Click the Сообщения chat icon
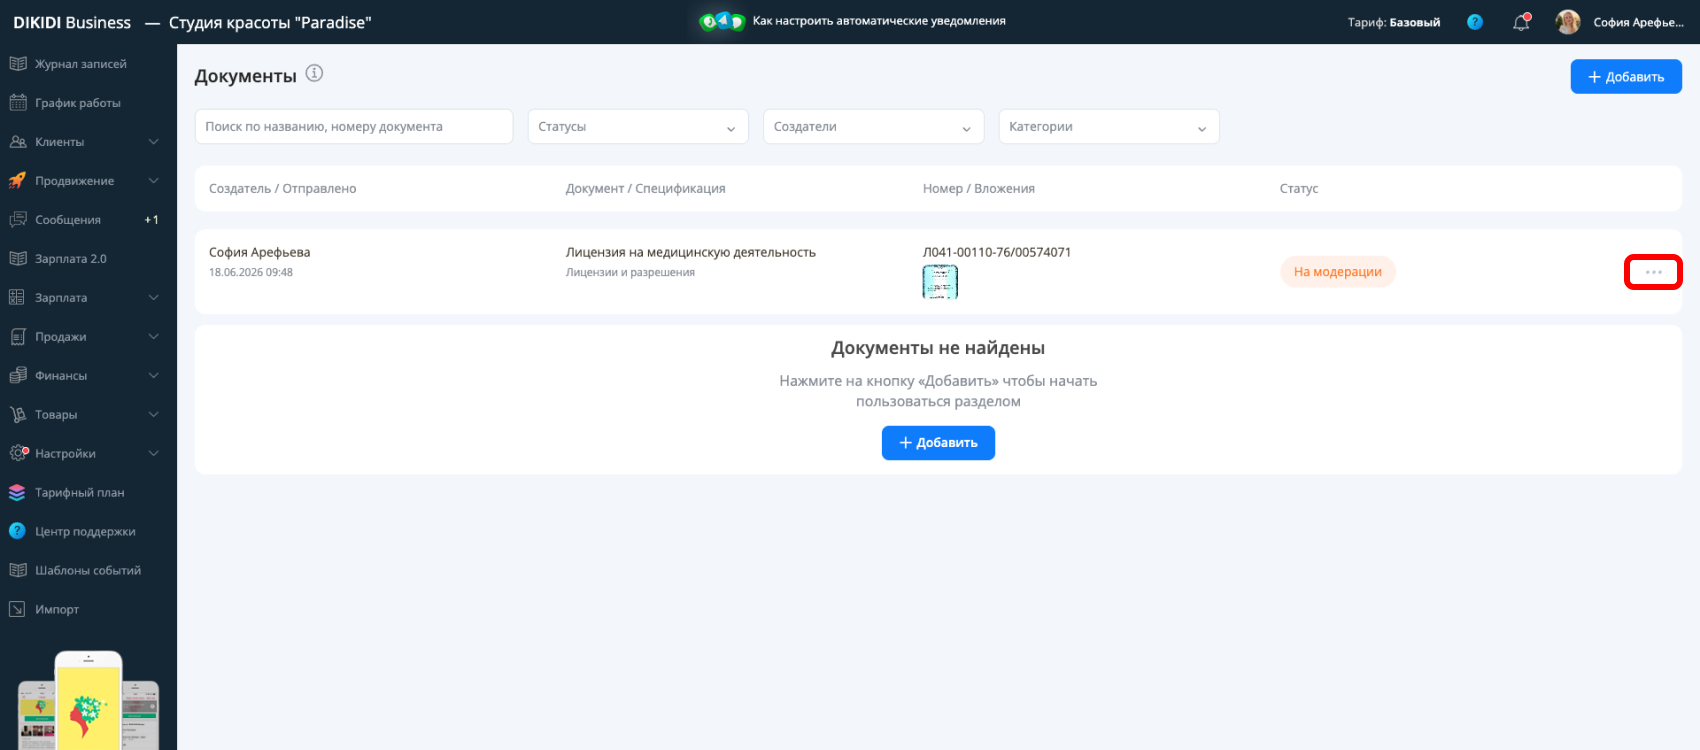The height and width of the screenshot is (750, 1700). [17, 220]
